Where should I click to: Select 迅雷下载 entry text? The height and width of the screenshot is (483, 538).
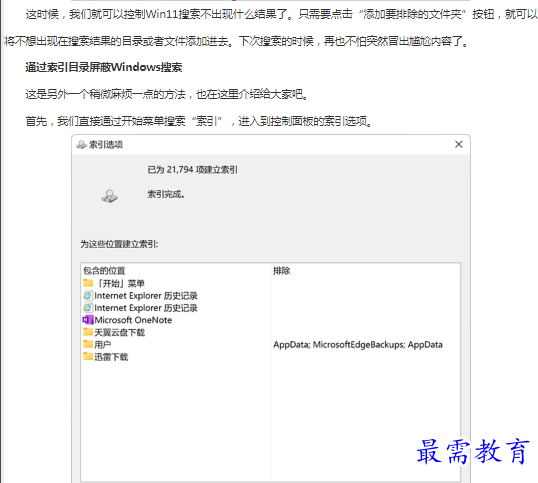[111, 357]
